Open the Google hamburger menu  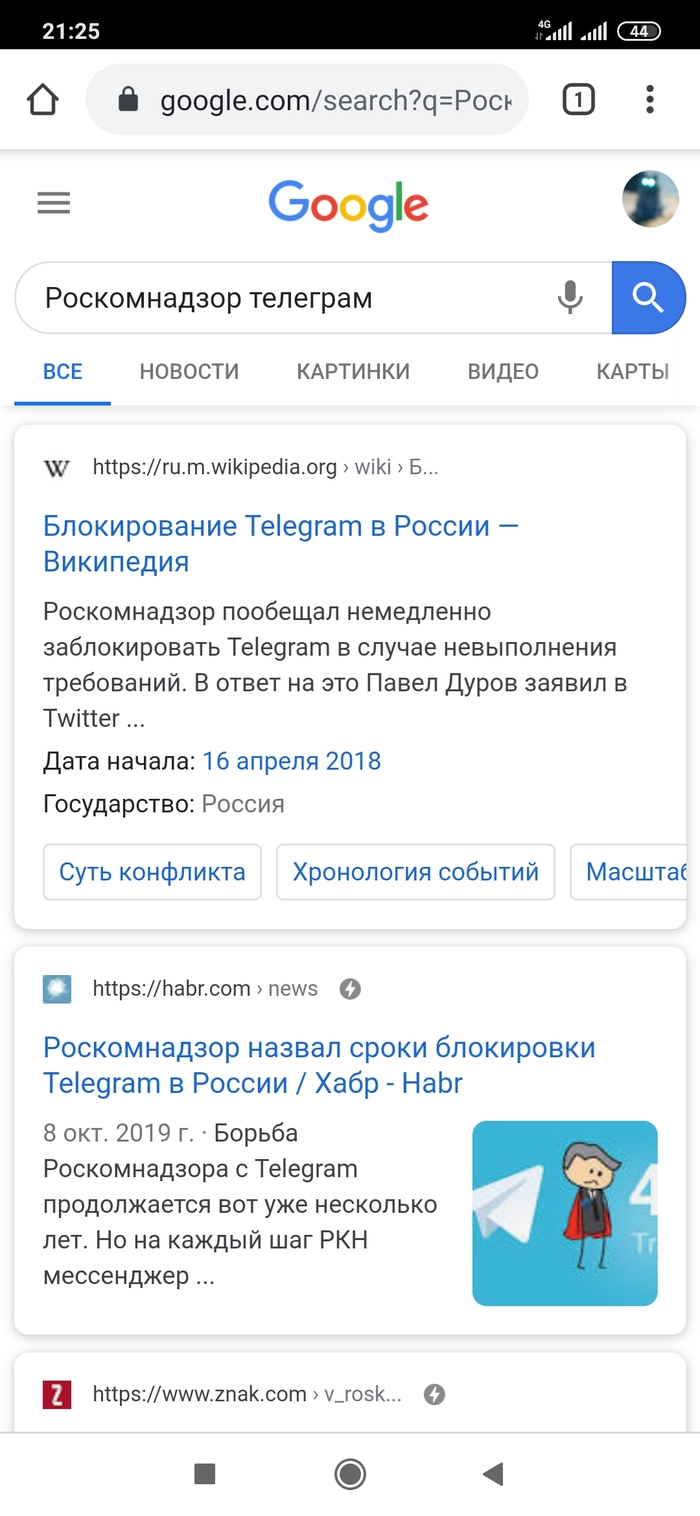(x=54, y=204)
